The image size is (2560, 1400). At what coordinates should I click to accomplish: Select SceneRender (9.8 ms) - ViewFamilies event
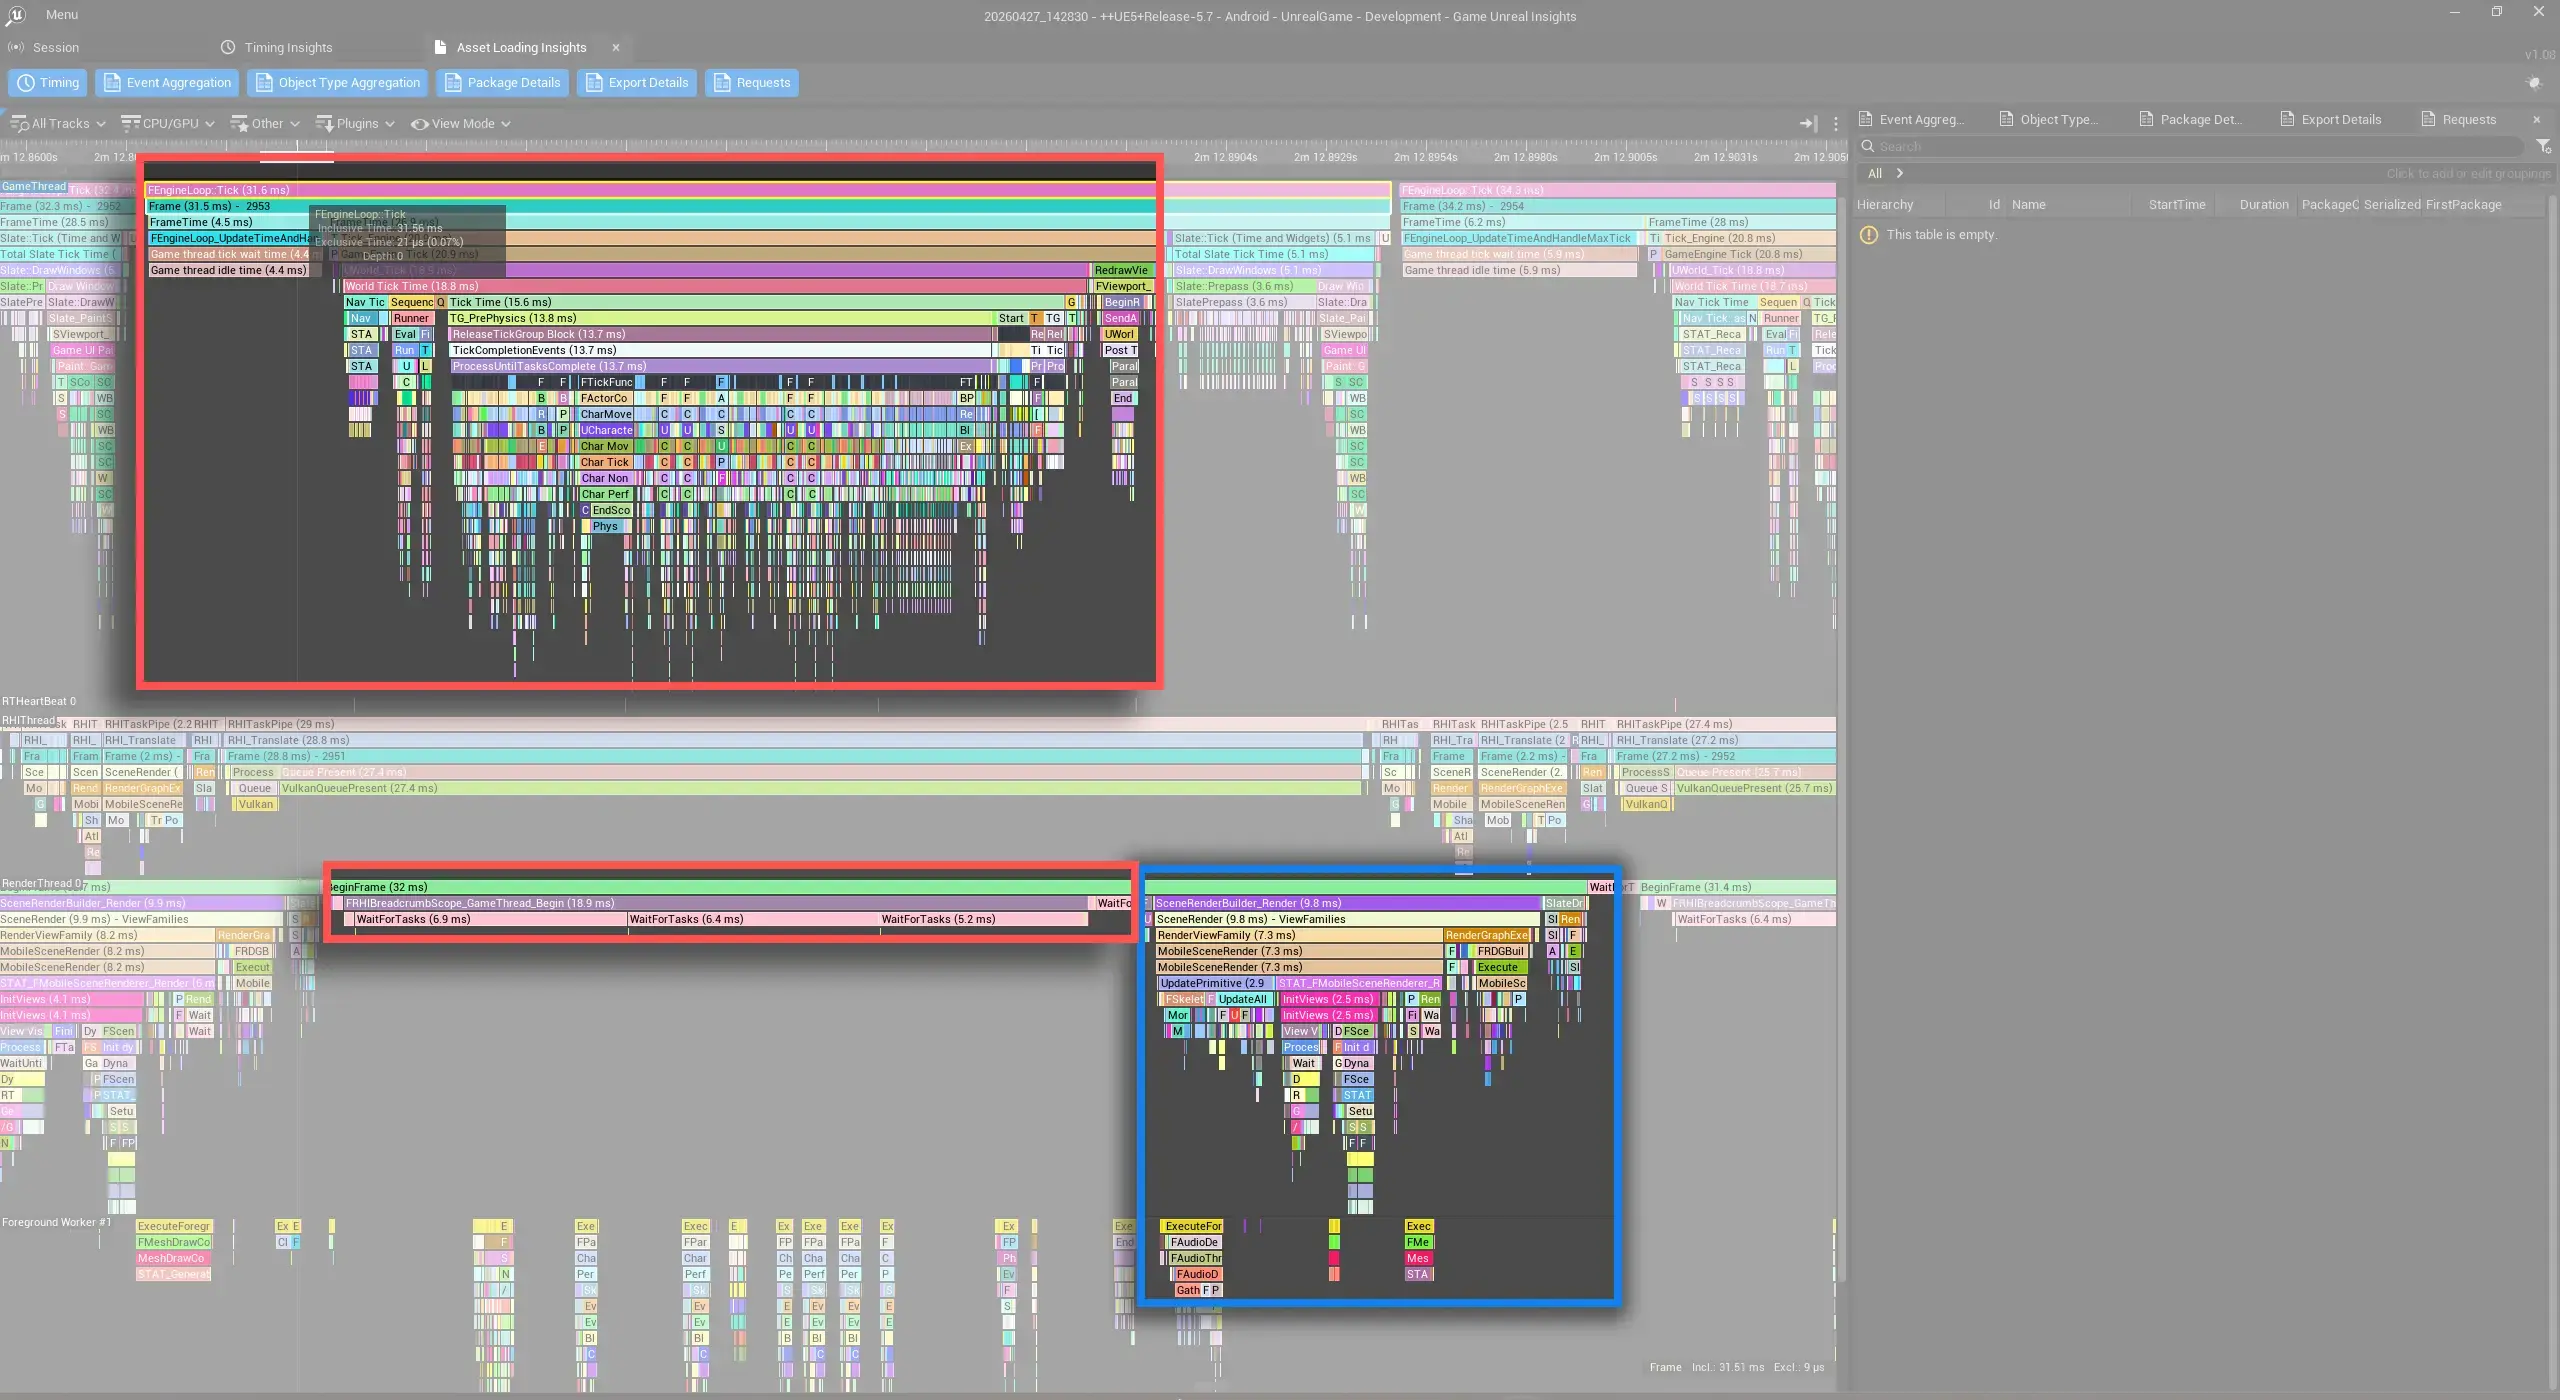click(1347, 919)
